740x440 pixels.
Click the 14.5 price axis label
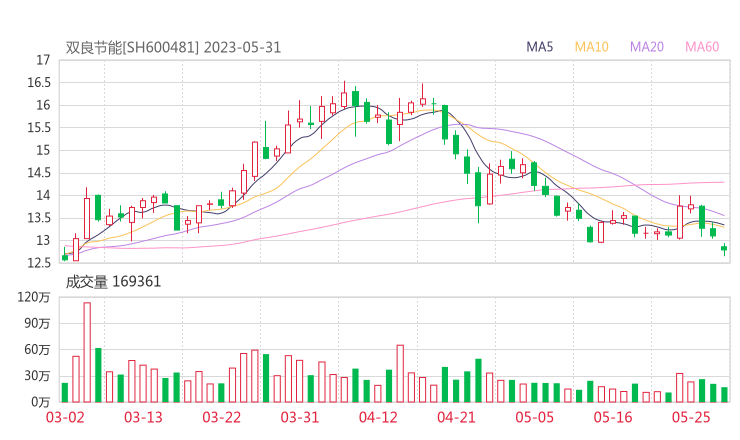tap(39, 173)
